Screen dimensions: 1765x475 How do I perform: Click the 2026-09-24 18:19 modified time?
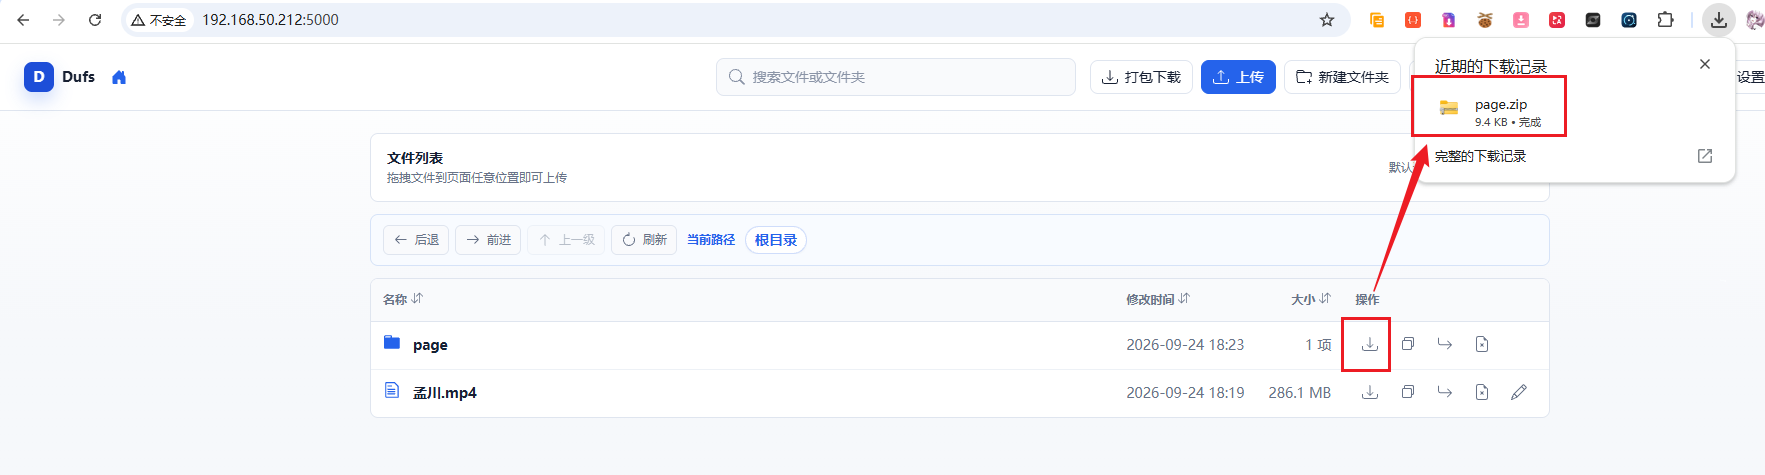tap(1185, 393)
